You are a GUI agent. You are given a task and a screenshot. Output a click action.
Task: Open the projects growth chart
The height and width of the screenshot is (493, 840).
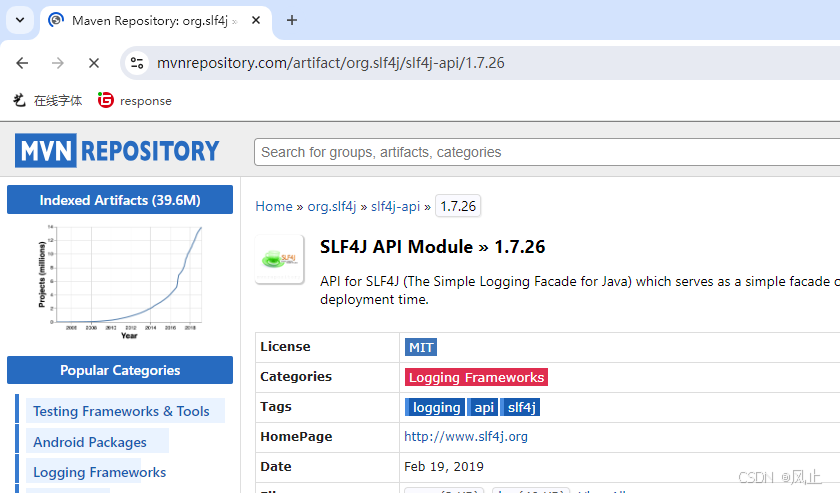click(x=120, y=282)
